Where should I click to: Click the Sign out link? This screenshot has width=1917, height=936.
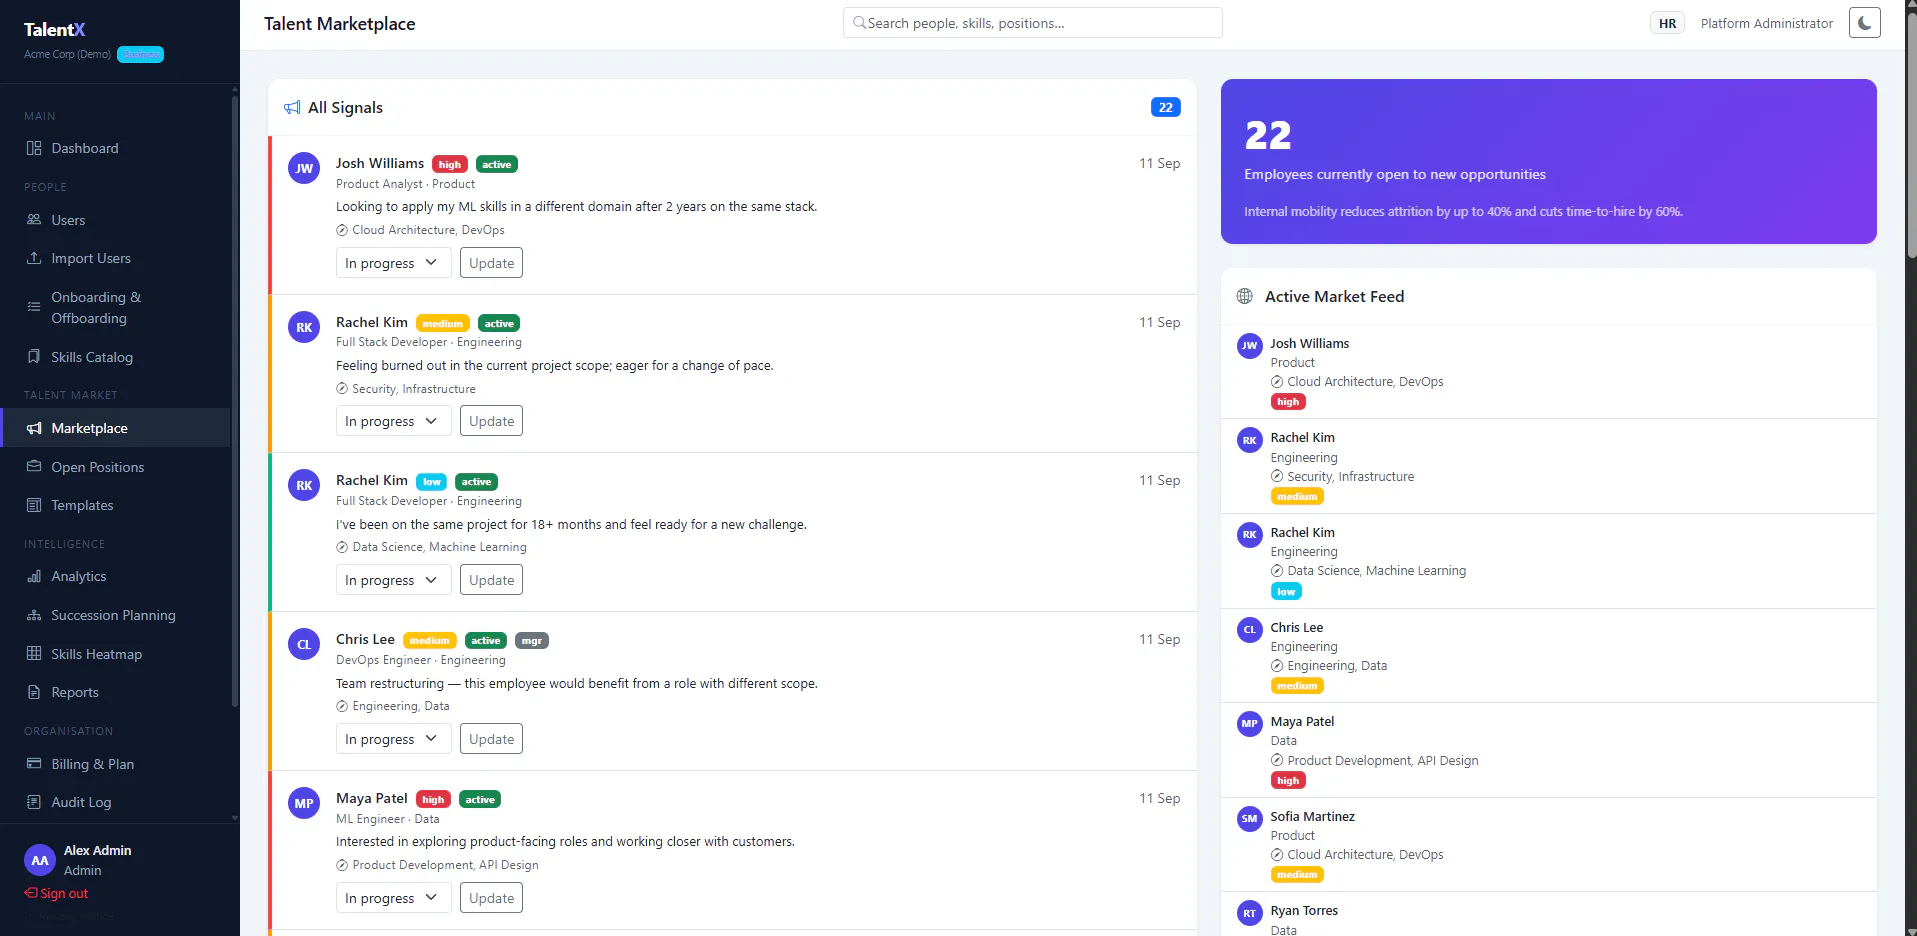(x=56, y=893)
